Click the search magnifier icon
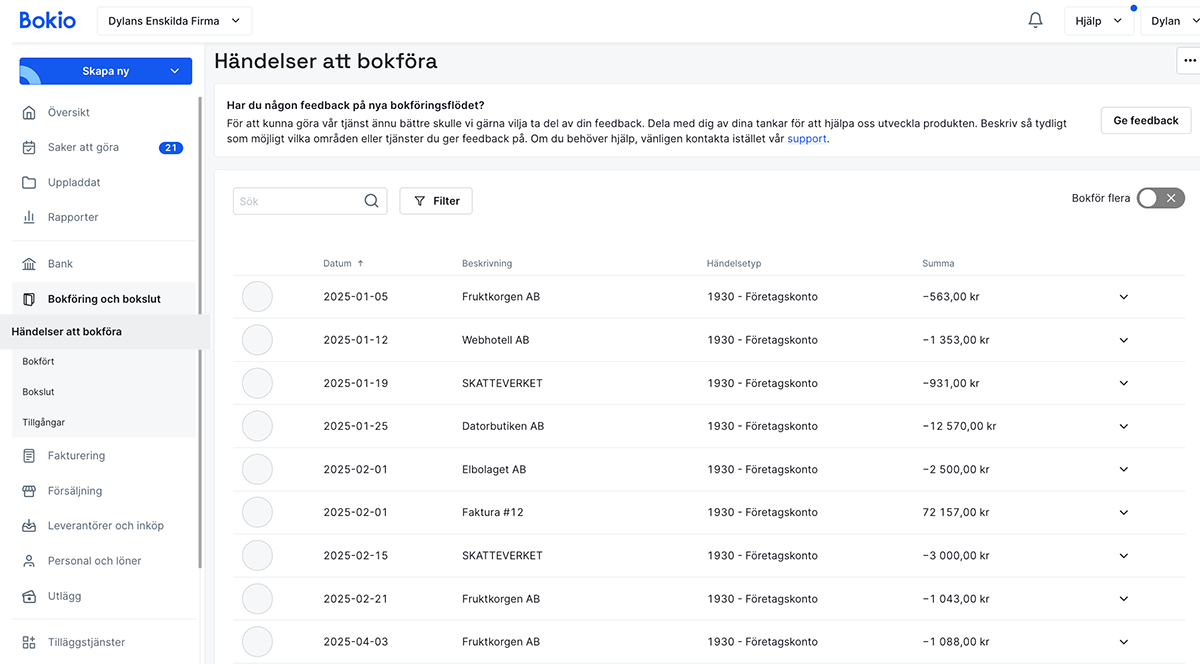This screenshot has width=1200, height=664. point(371,201)
